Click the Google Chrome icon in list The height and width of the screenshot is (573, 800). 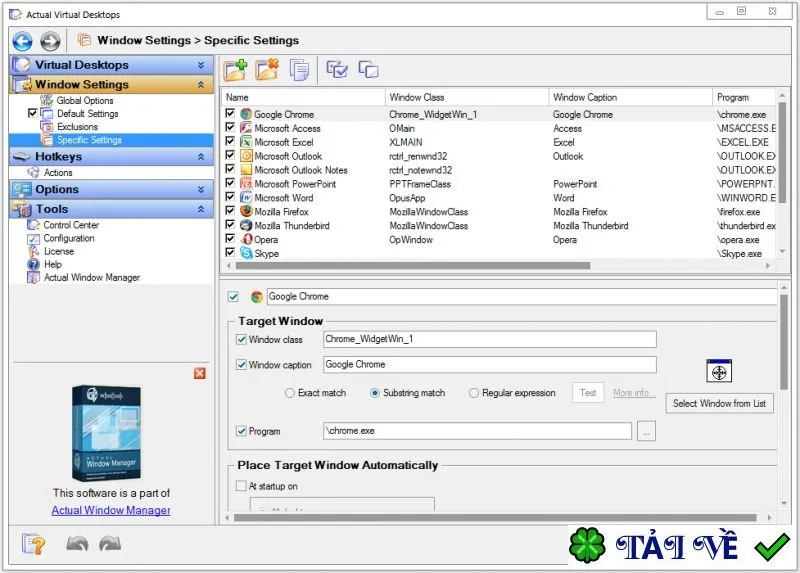coord(246,114)
